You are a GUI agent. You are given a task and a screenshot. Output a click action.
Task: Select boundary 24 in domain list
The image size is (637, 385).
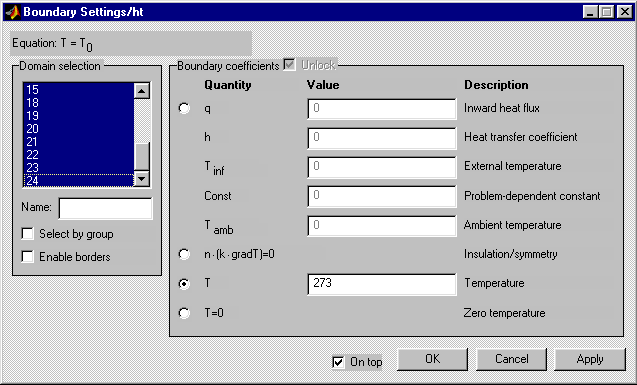click(79, 180)
